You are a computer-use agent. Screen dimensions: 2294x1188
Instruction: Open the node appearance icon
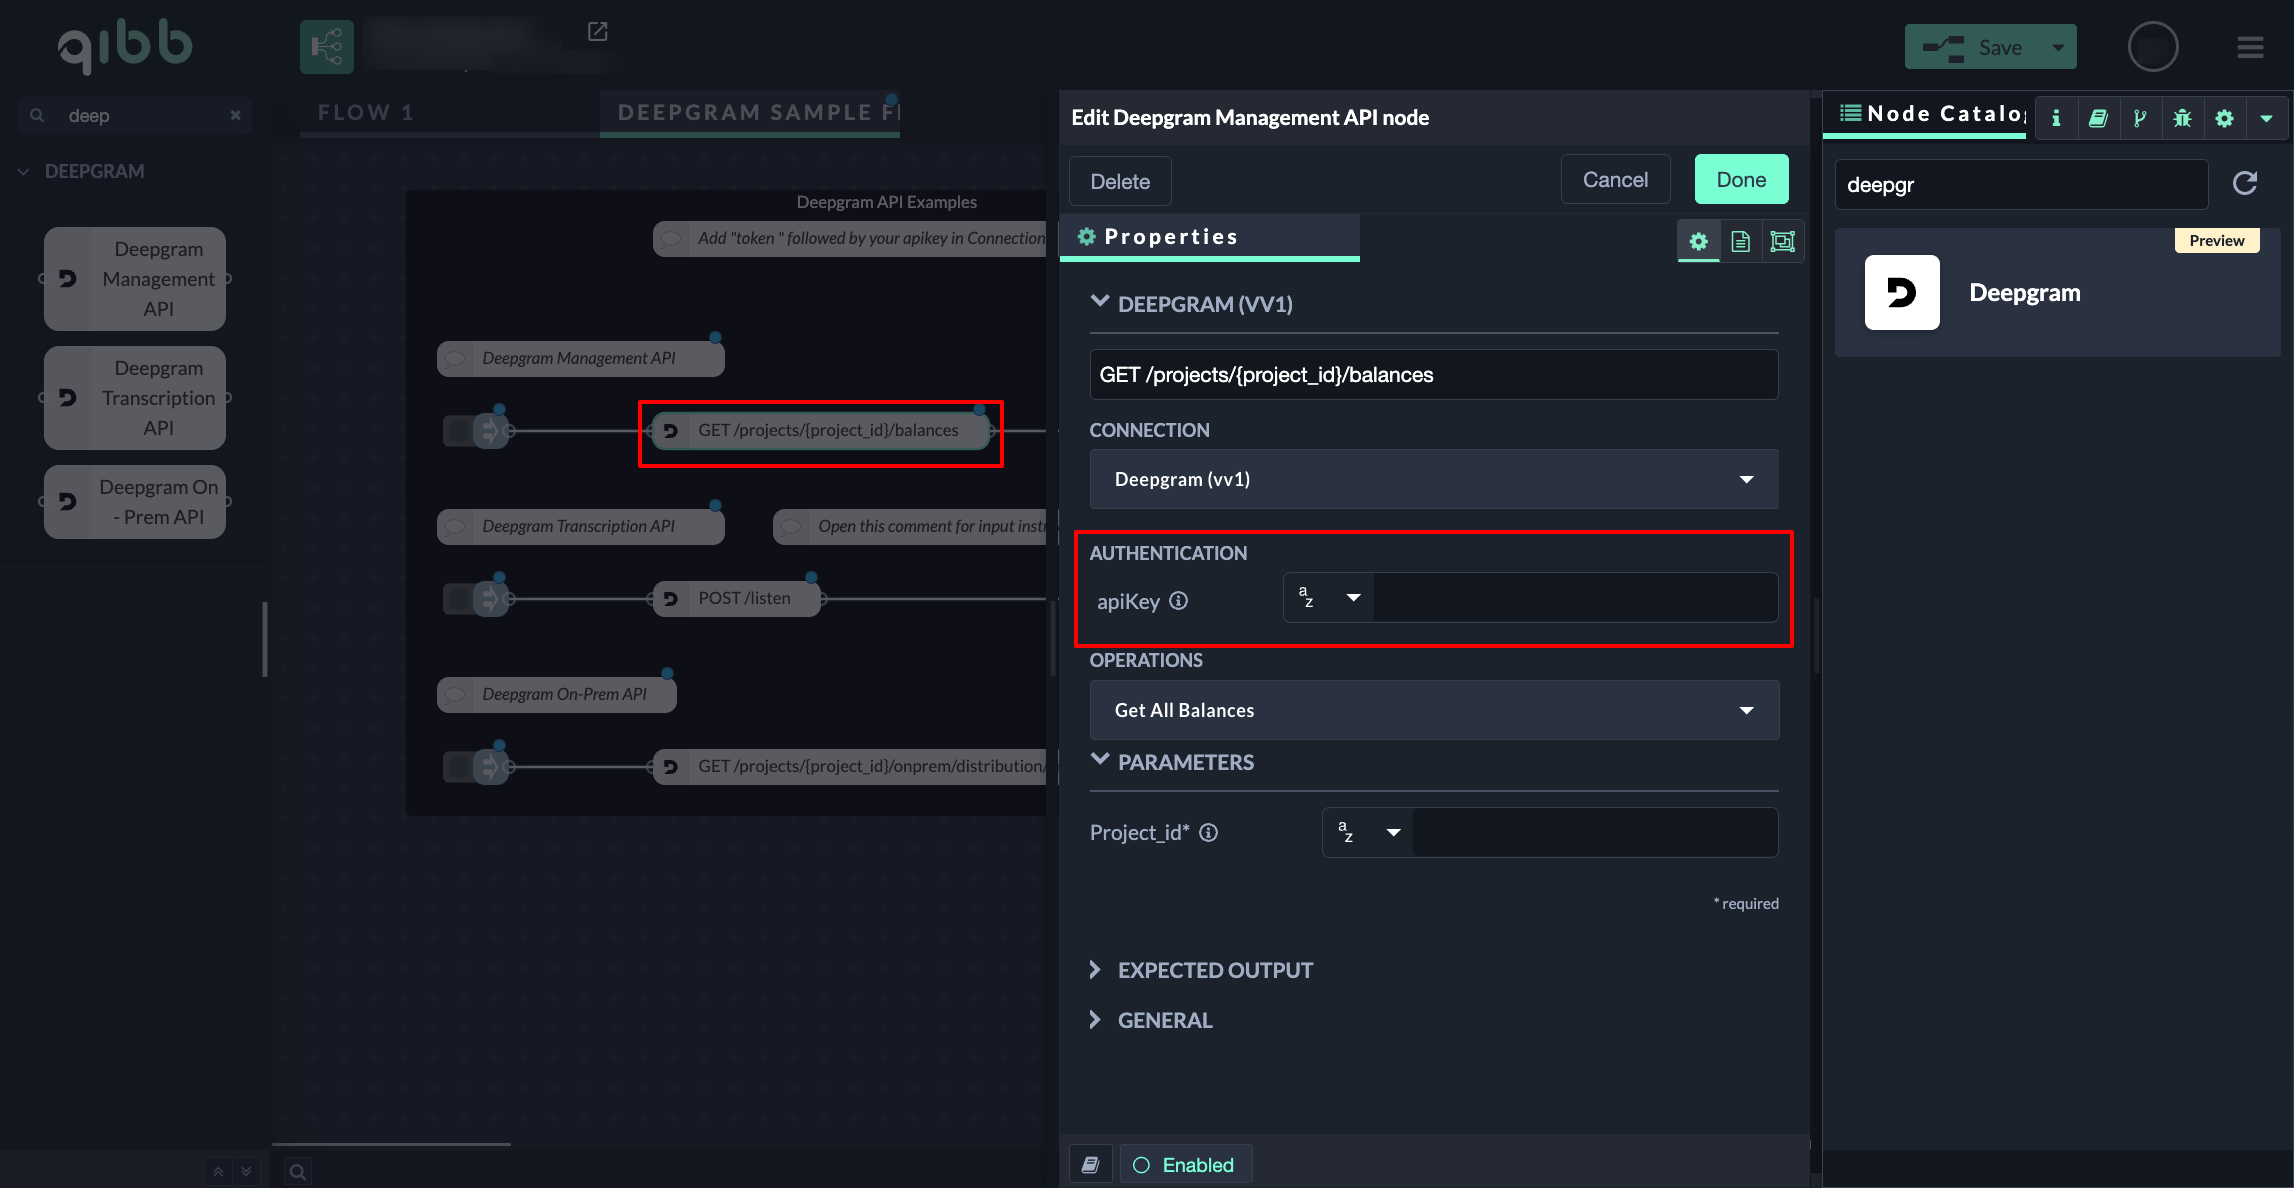pos(1782,241)
